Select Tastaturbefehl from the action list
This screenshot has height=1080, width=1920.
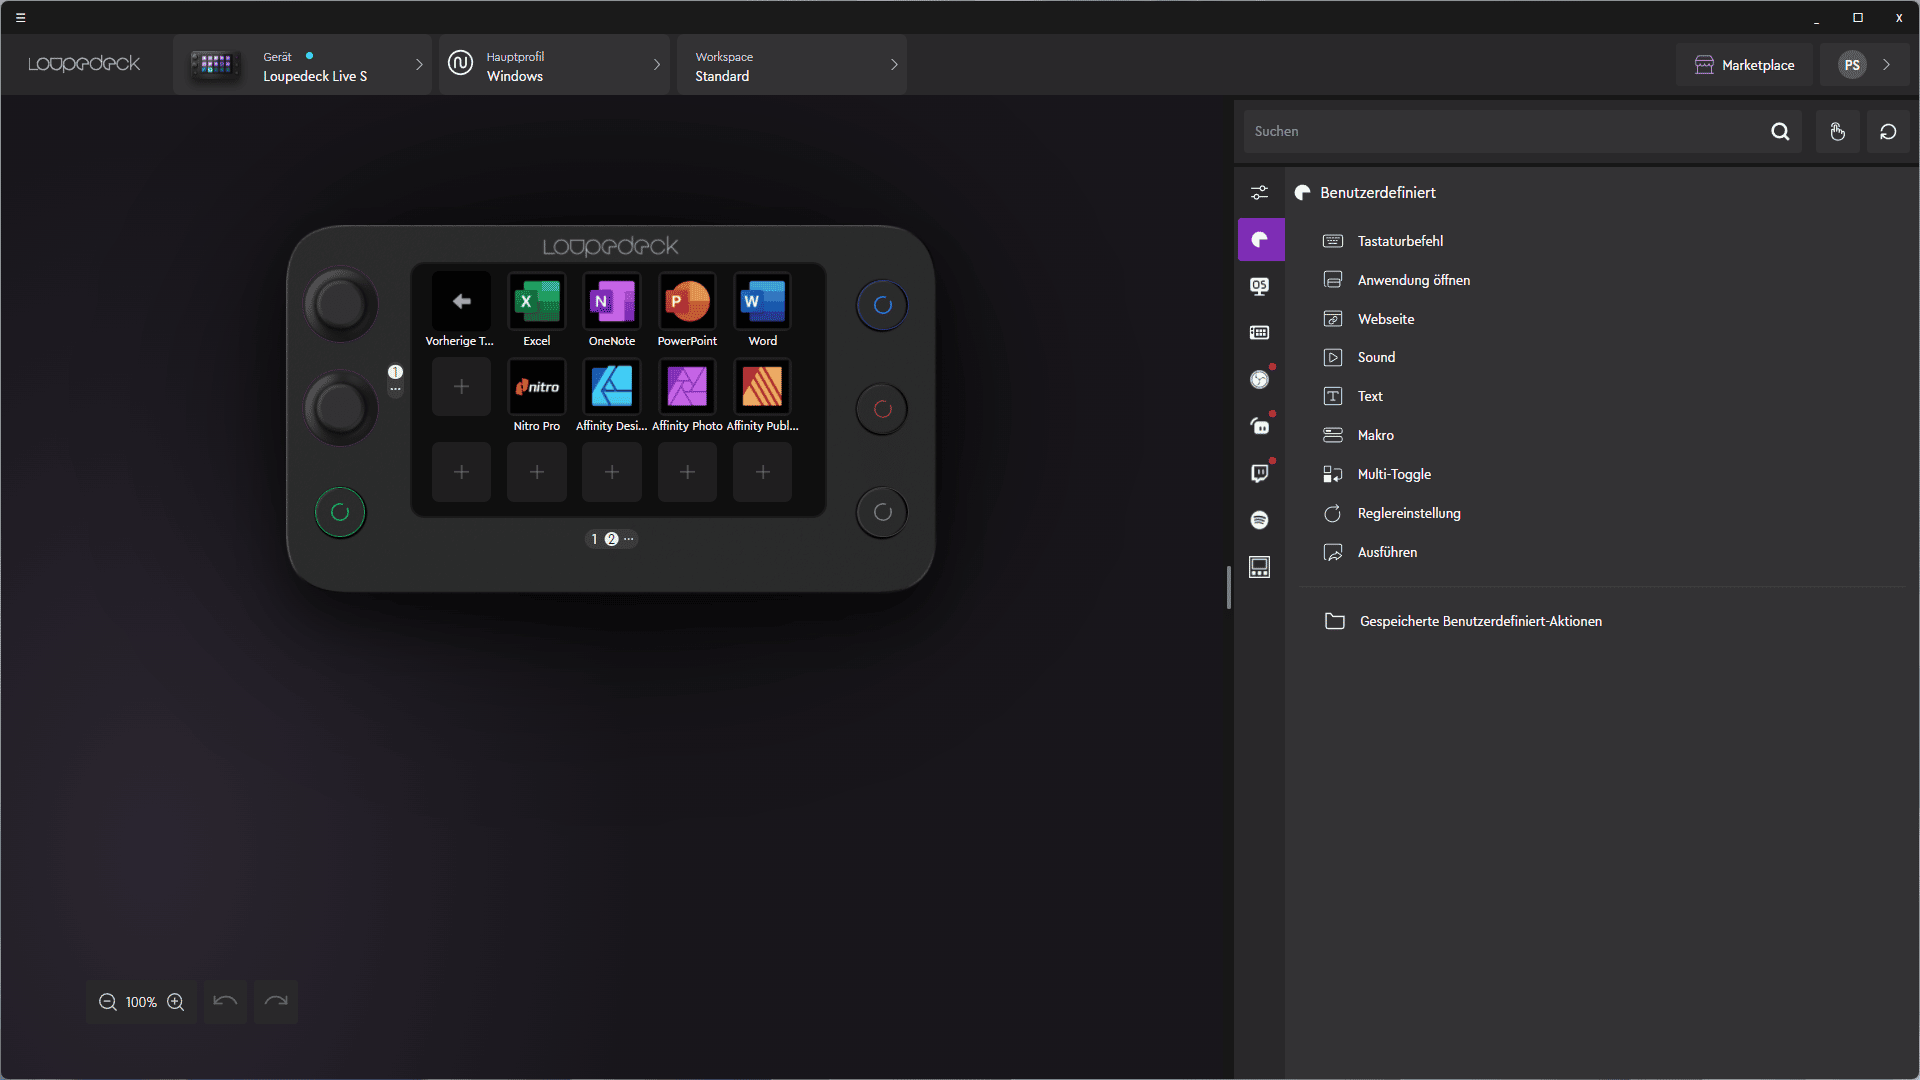pyautogui.click(x=1399, y=241)
